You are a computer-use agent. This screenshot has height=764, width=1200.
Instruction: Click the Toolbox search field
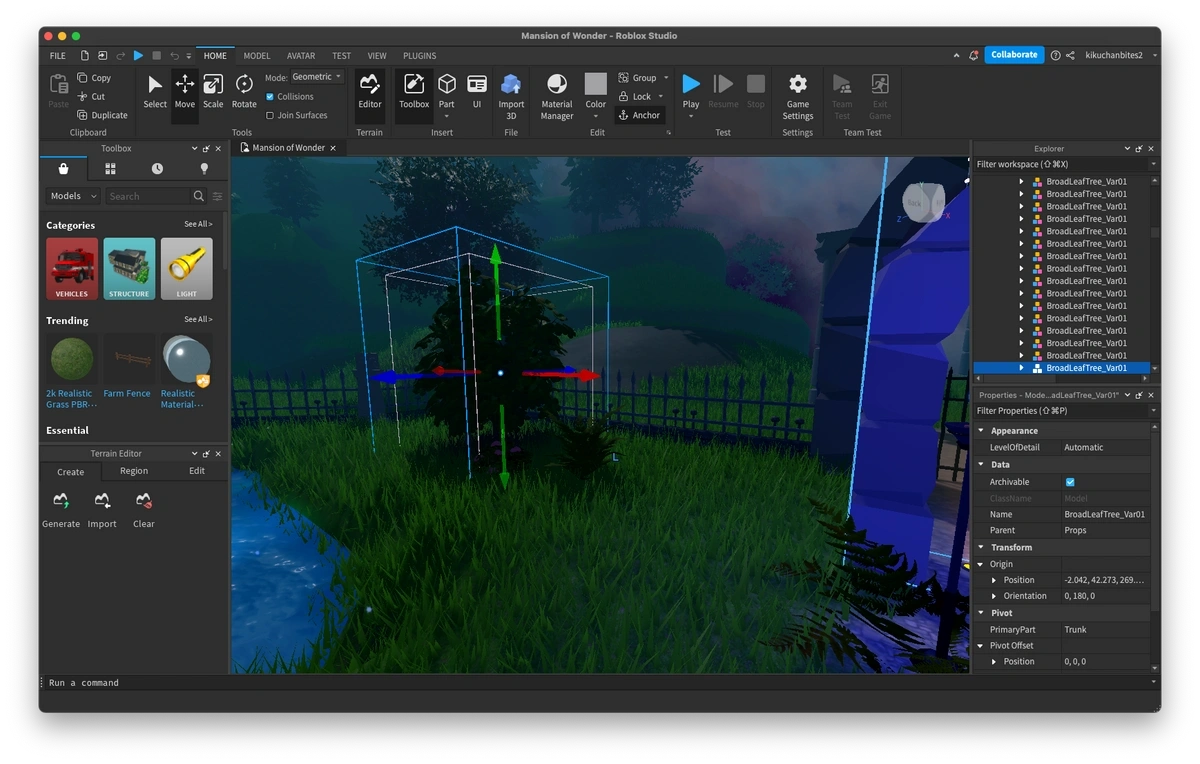point(147,197)
